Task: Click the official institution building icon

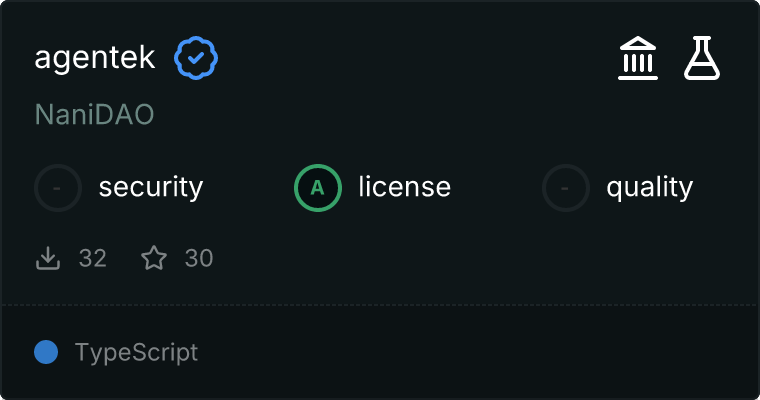Action: point(637,59)
